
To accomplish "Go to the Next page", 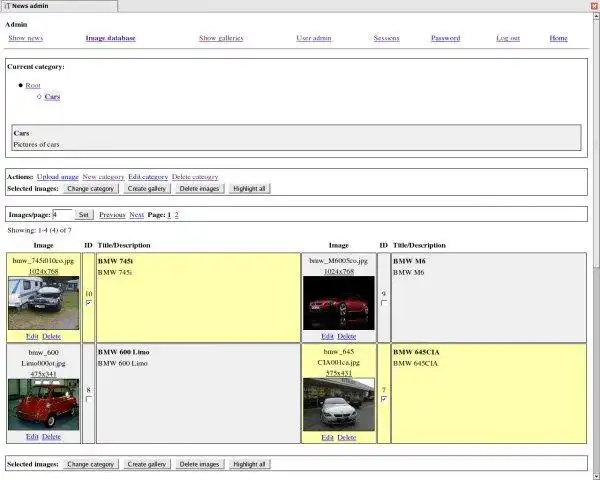I will coord(137,215).
